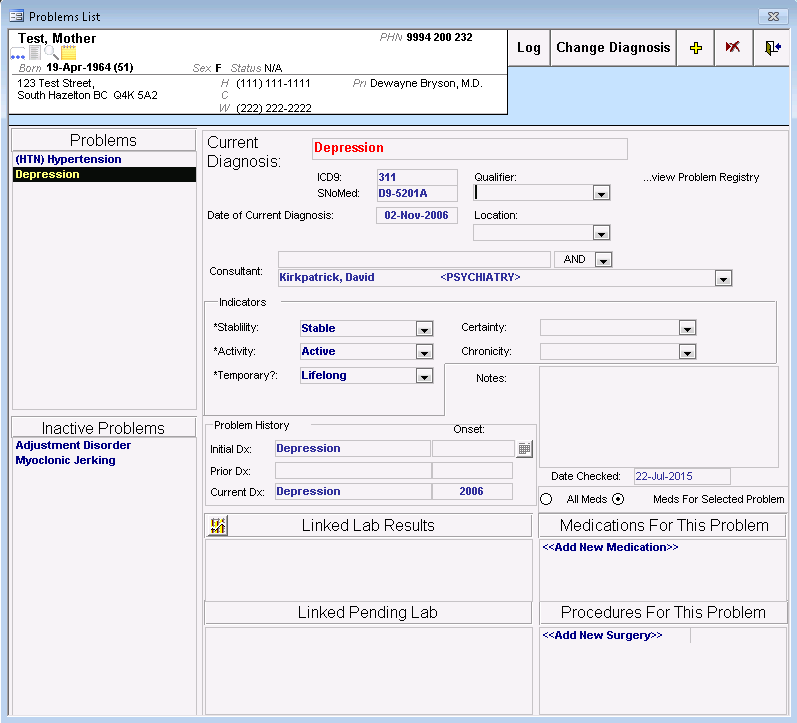This screenshot has width=797, height=723.
Task: Open the Stability dropdown arrow
Action: pyautogui.click(x=424, y=328)
